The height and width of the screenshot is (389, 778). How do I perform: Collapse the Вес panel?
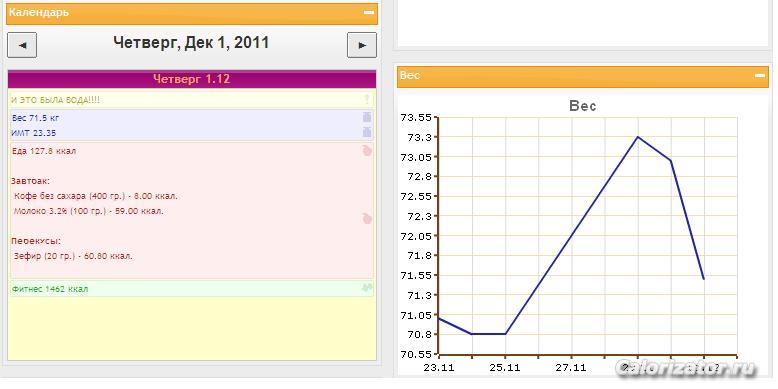point(760,76)
